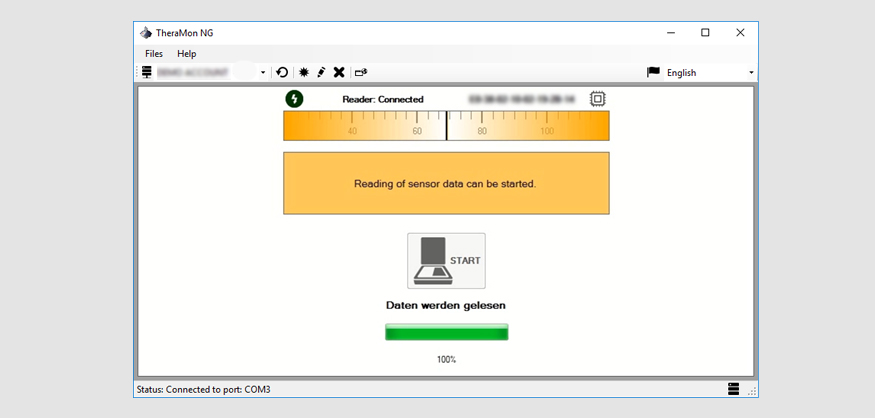Image resolution: width=875 pixels, height=418 pixels.
Task: Click the server icon beside account selector
Action: [x=147, y=72]
